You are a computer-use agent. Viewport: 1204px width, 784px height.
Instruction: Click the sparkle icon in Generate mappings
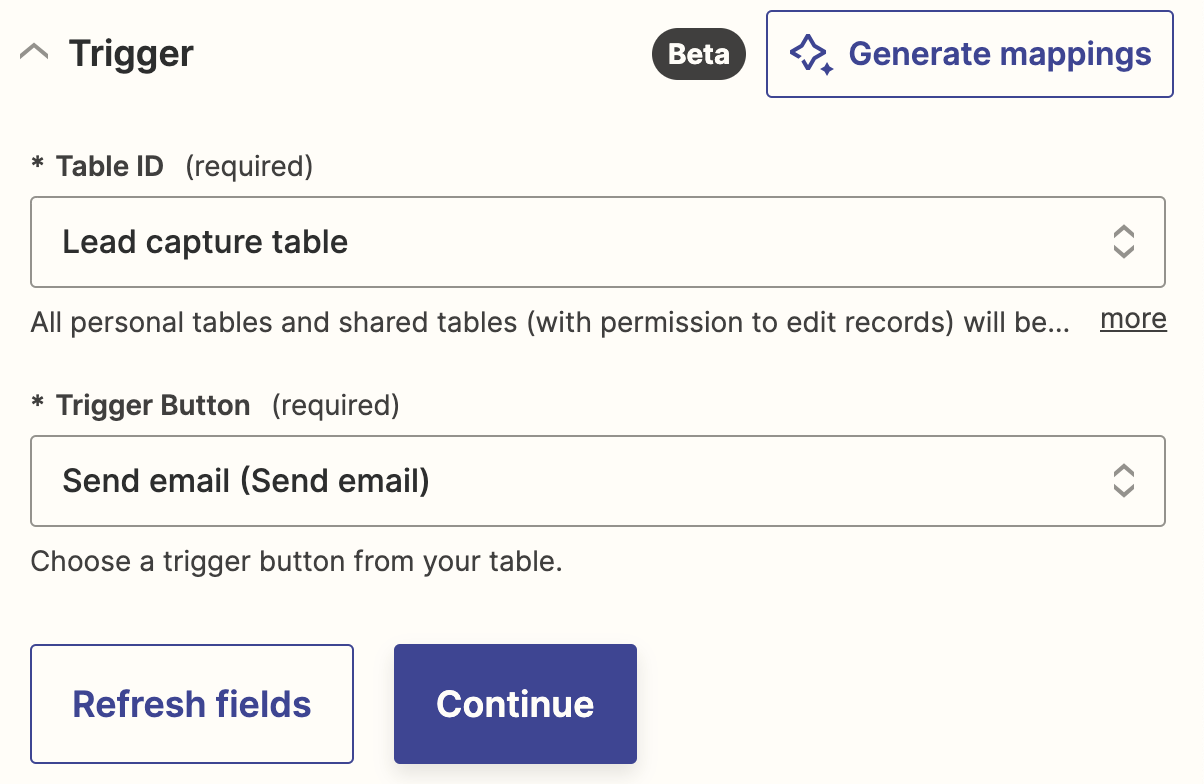click(x=810, y=54)
